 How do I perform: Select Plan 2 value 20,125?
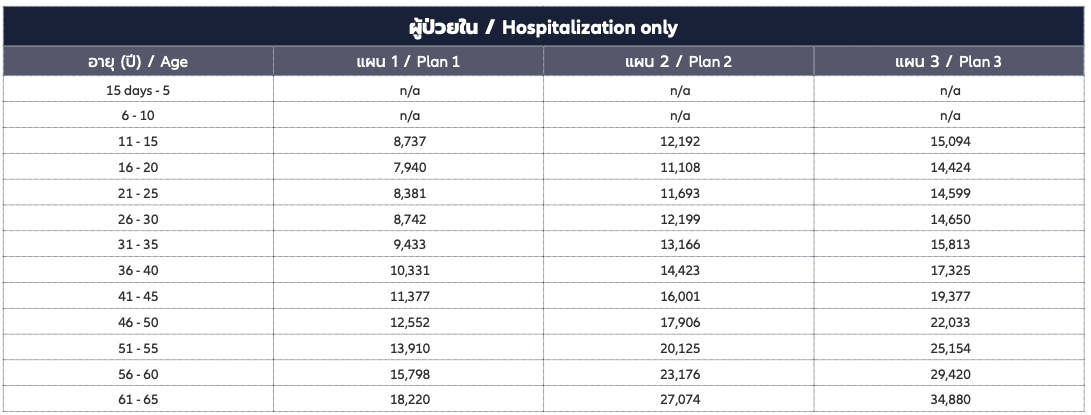point(678,348)
